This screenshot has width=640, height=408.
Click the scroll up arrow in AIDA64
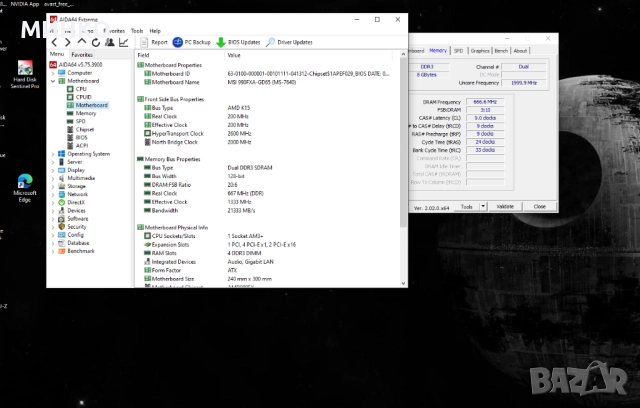(403, 54)
